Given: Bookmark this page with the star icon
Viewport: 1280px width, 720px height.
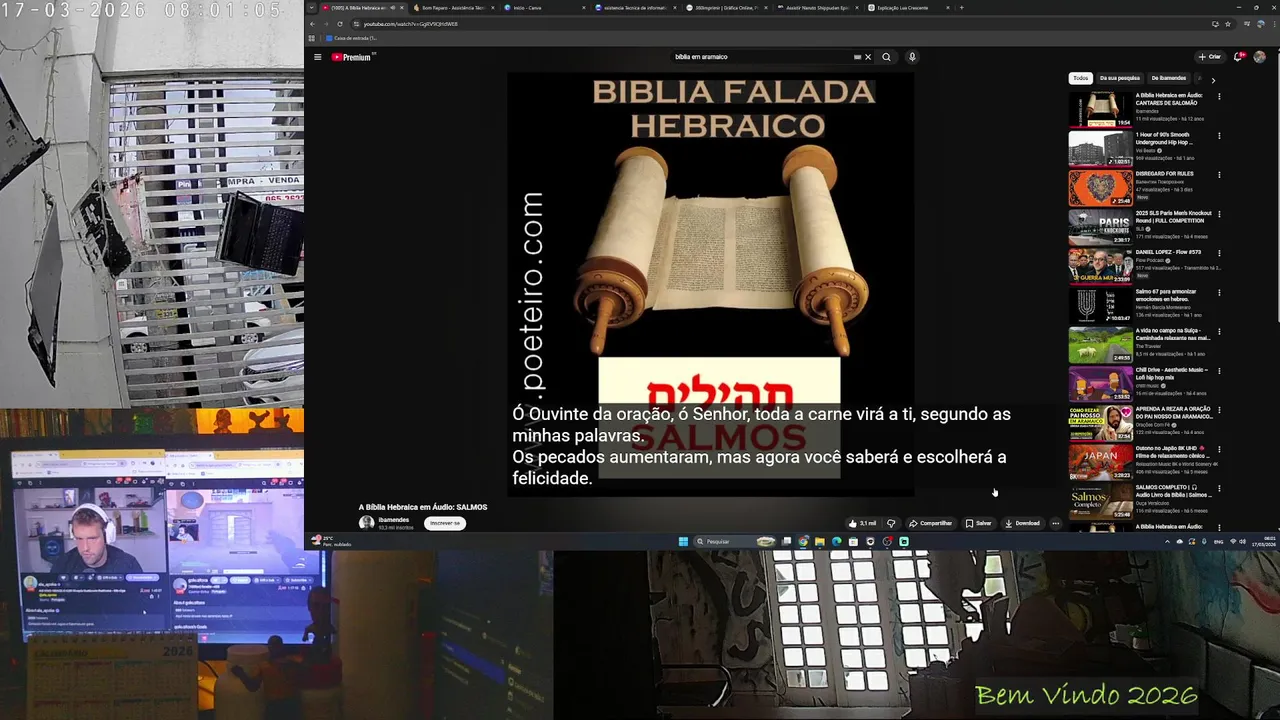Looking at the screenshot, I should tap(1228, 23).
